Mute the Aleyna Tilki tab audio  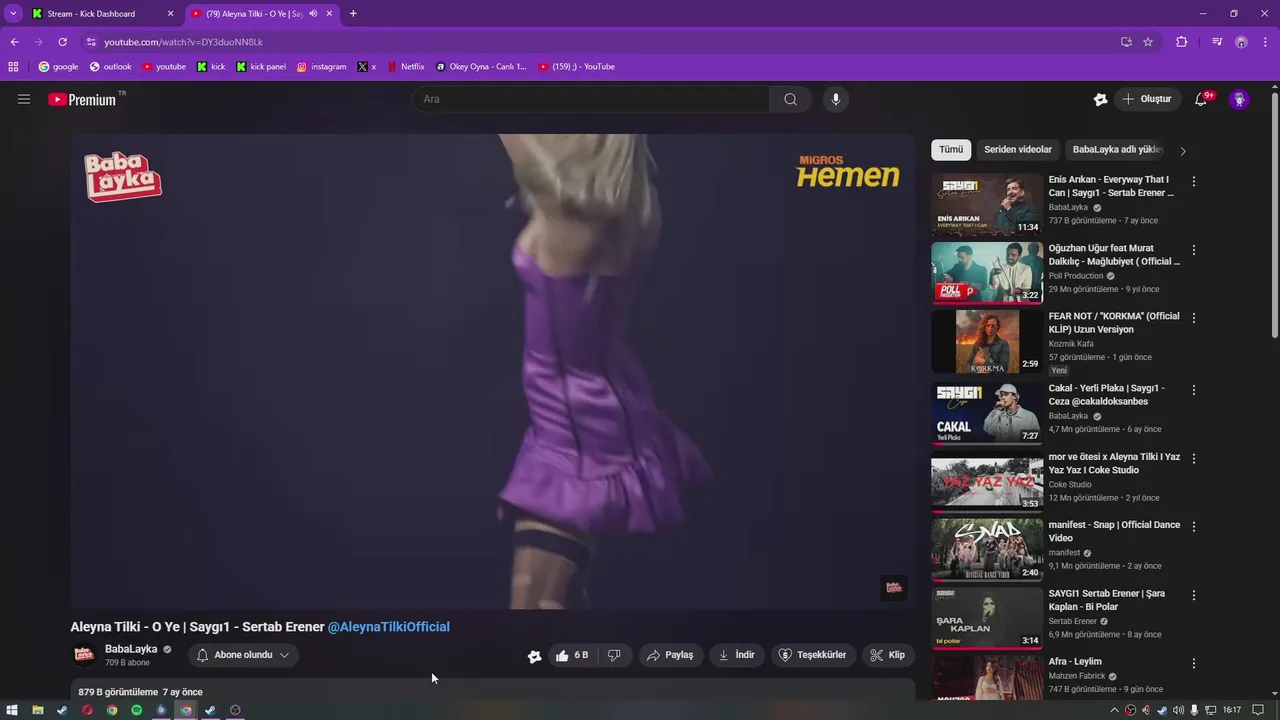313,13
